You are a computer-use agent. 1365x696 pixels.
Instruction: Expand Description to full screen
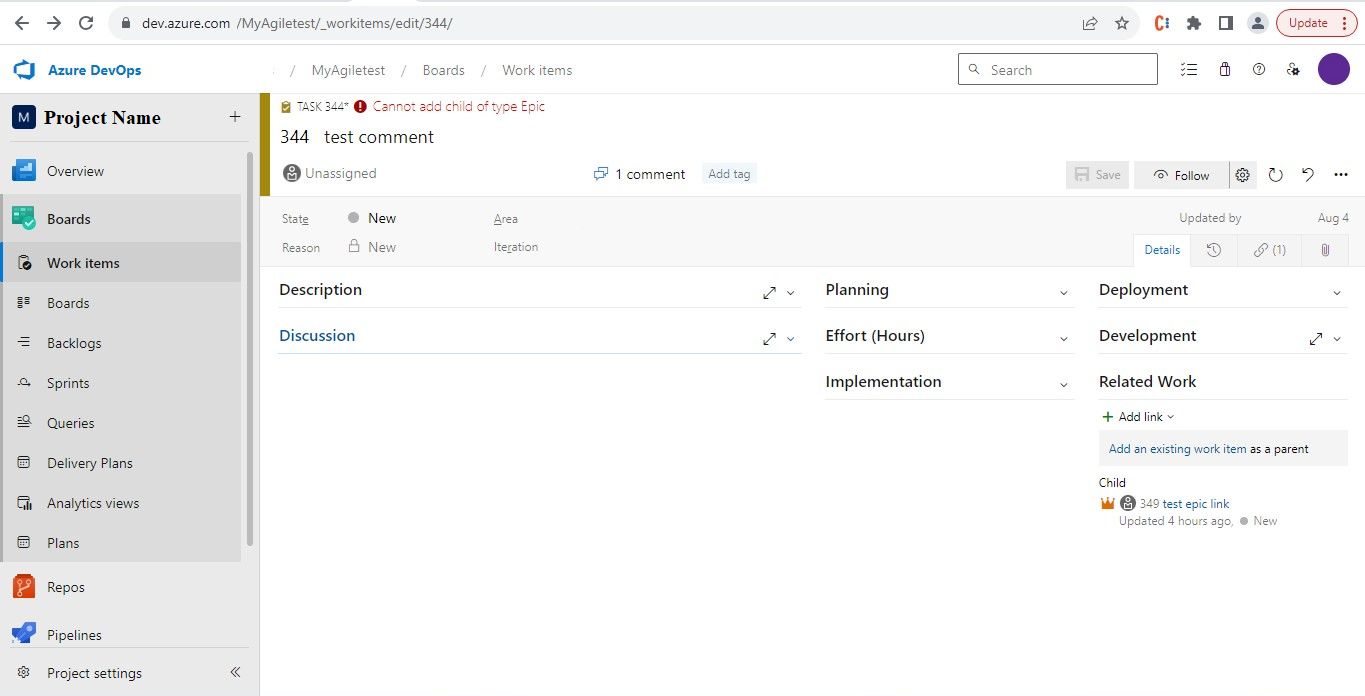click(769, 293)
